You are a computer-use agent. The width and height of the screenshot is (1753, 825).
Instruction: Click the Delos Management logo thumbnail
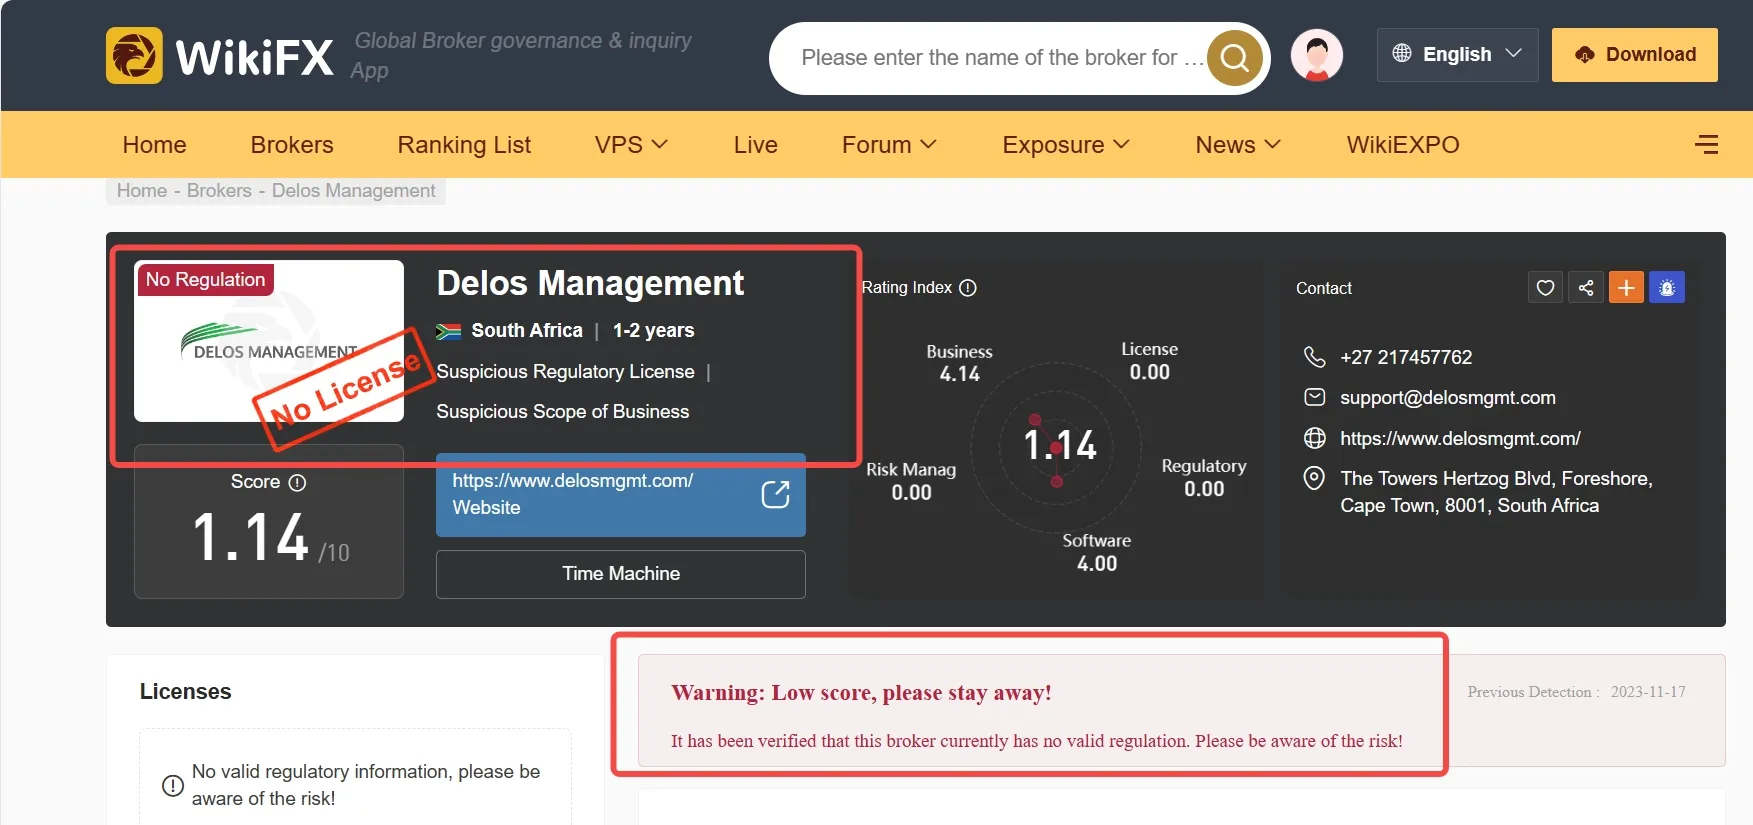269,341
